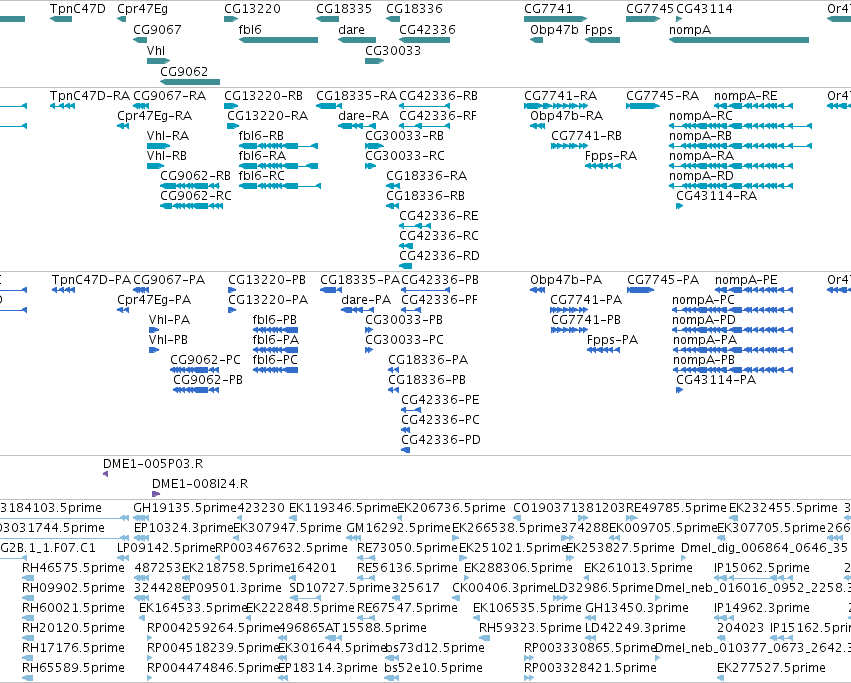Click EST bs52e10.5prime
The width and height of the screenshot is (851, 683).
433,668
